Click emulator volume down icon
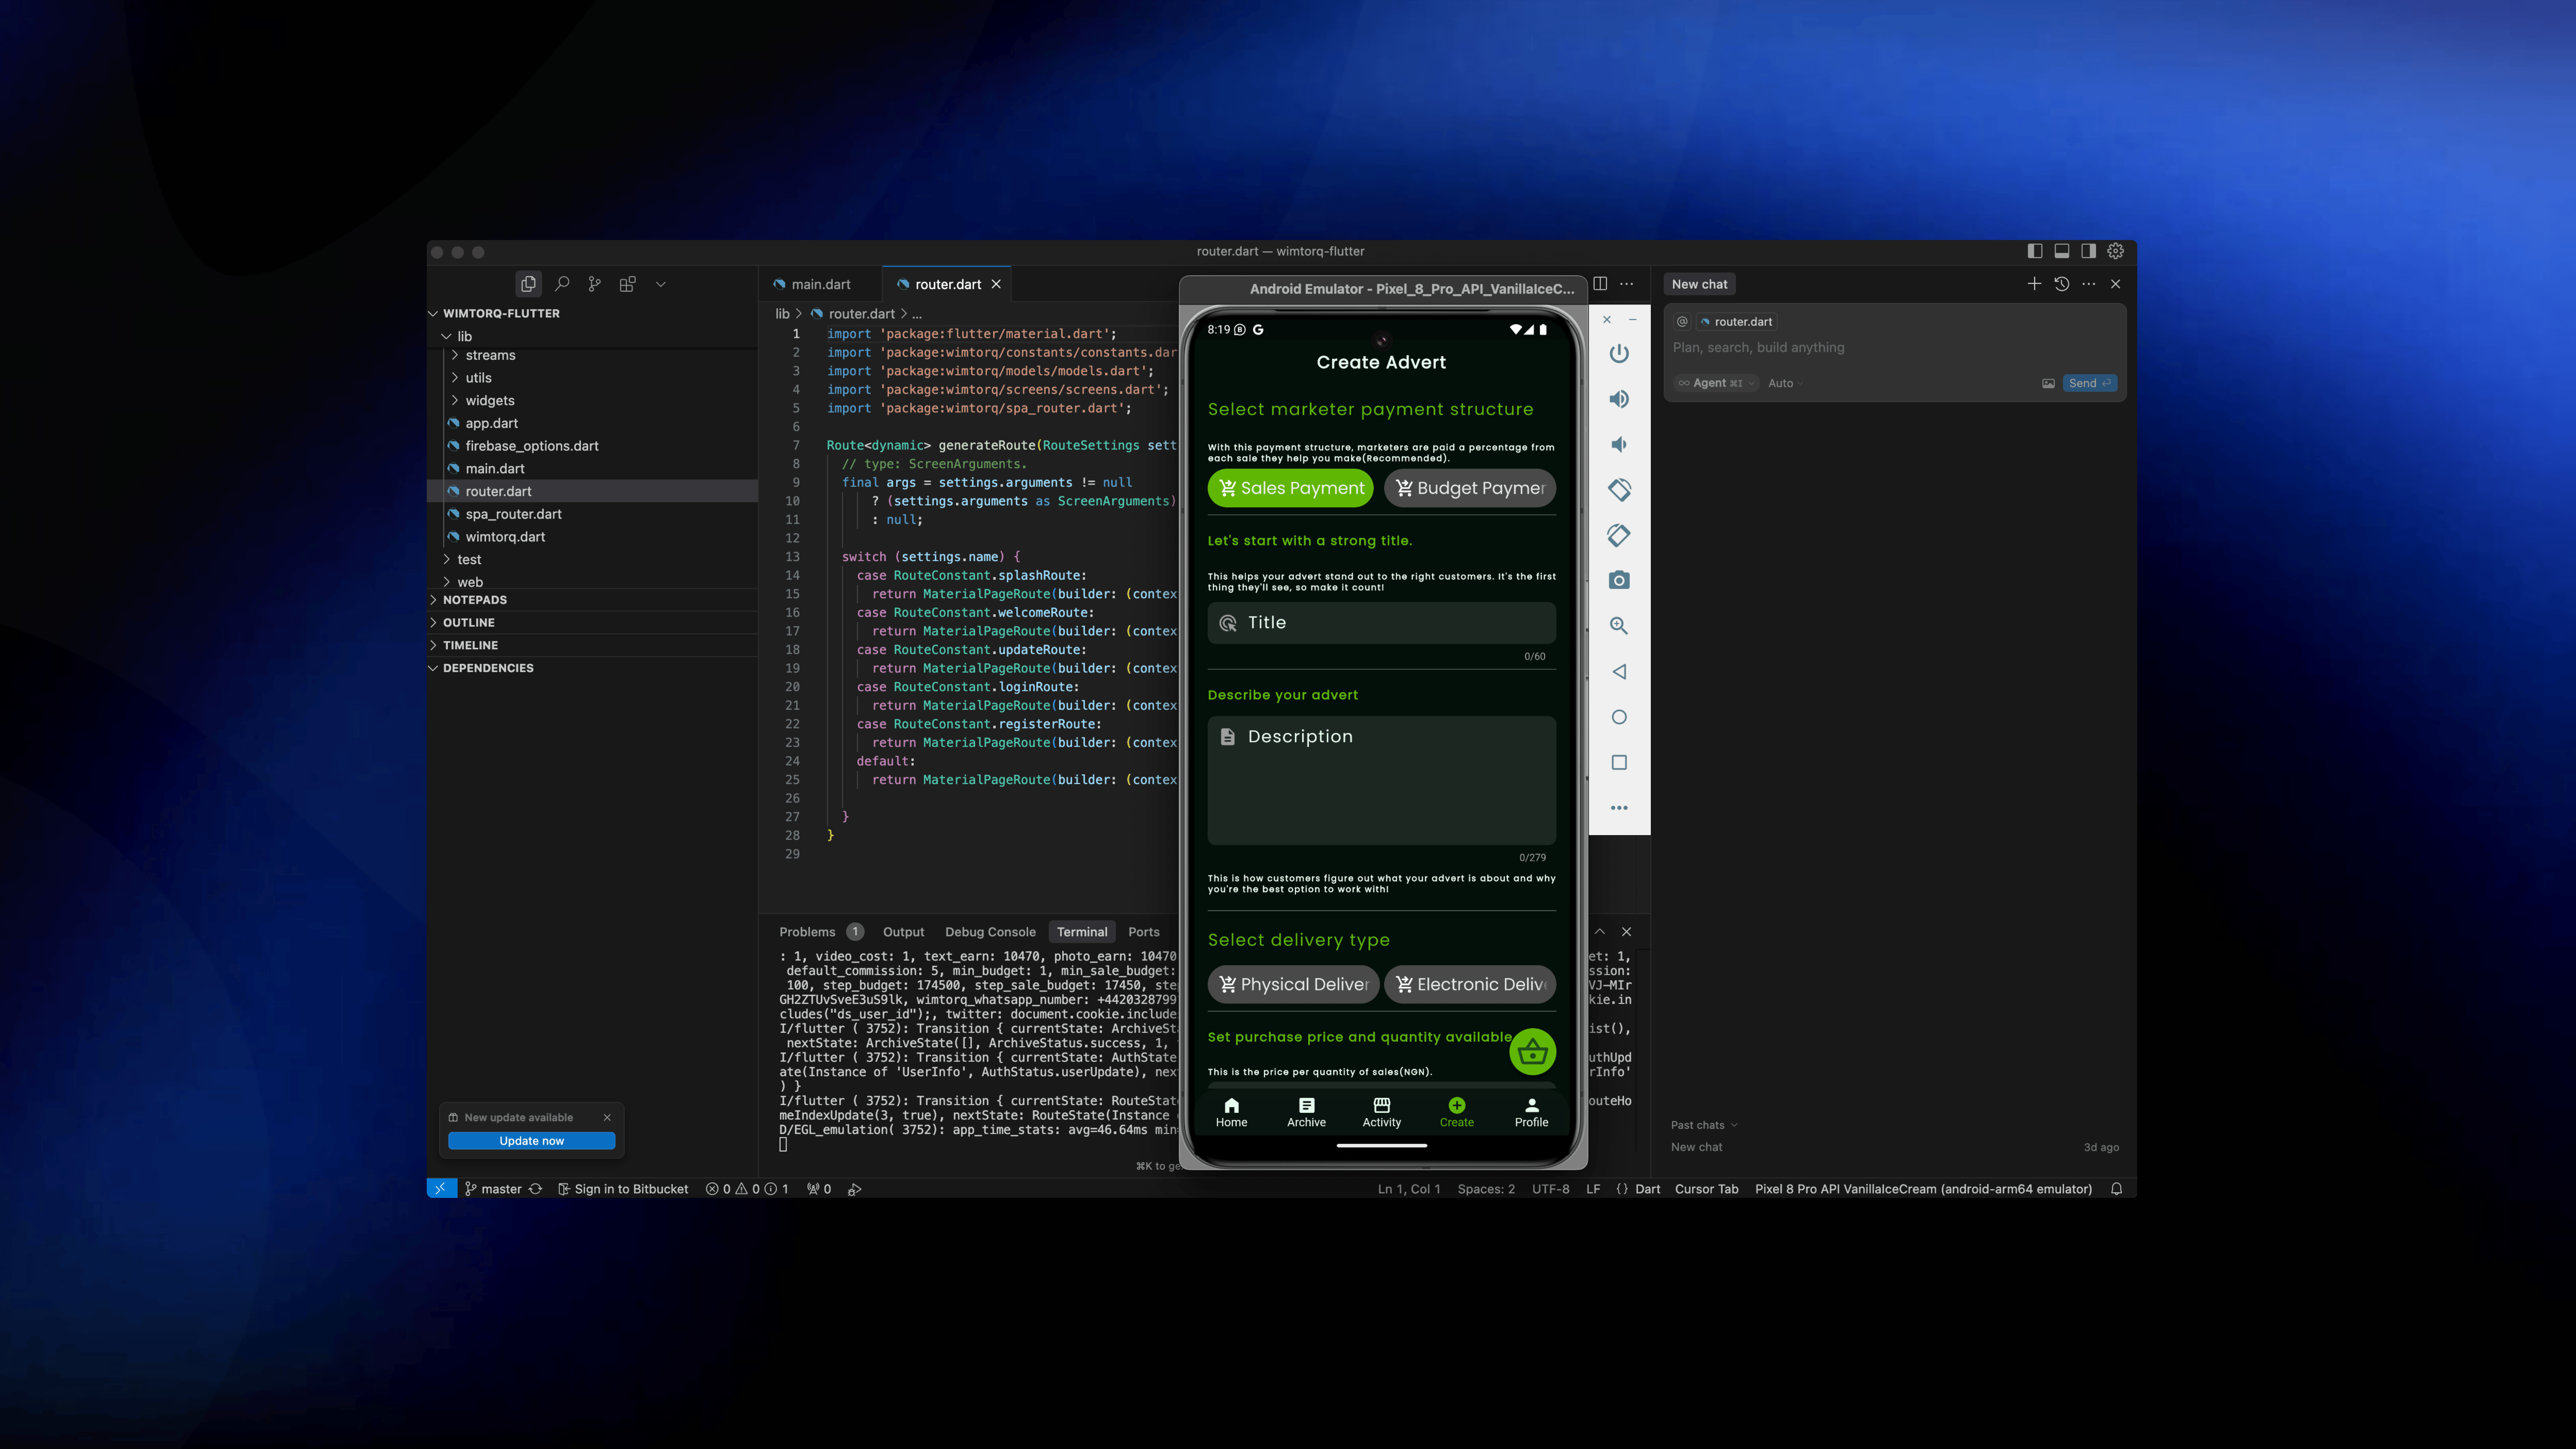The height and width of the screenshot is (1449, 2576). (x=1619, y=444)
